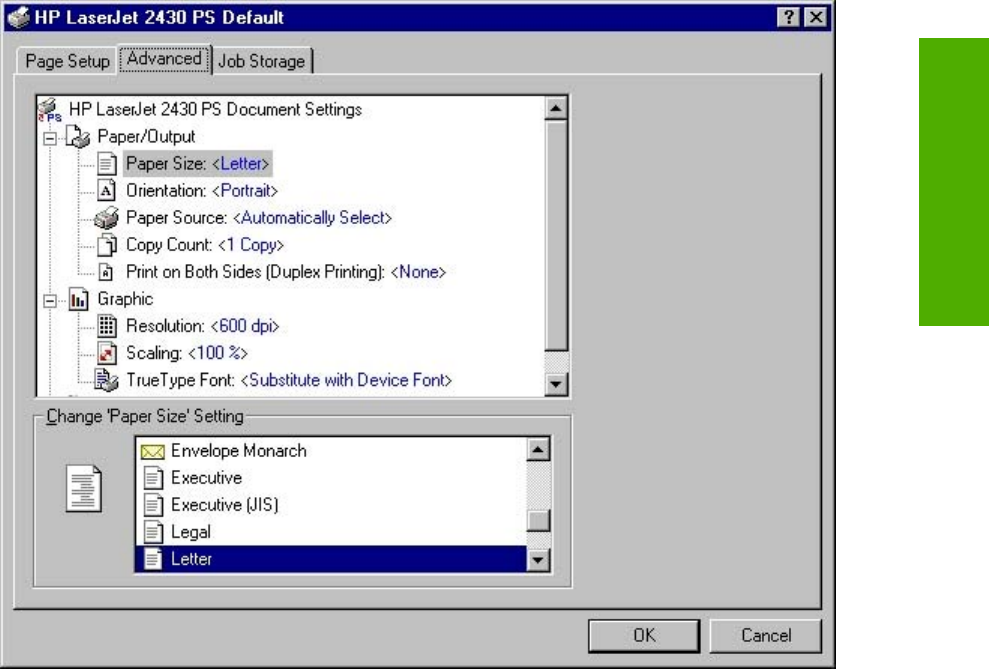The height and width of the screenshot is (669, 989).
Task: Click the Resolution grid icon
Action: click(x=107, y=326)
